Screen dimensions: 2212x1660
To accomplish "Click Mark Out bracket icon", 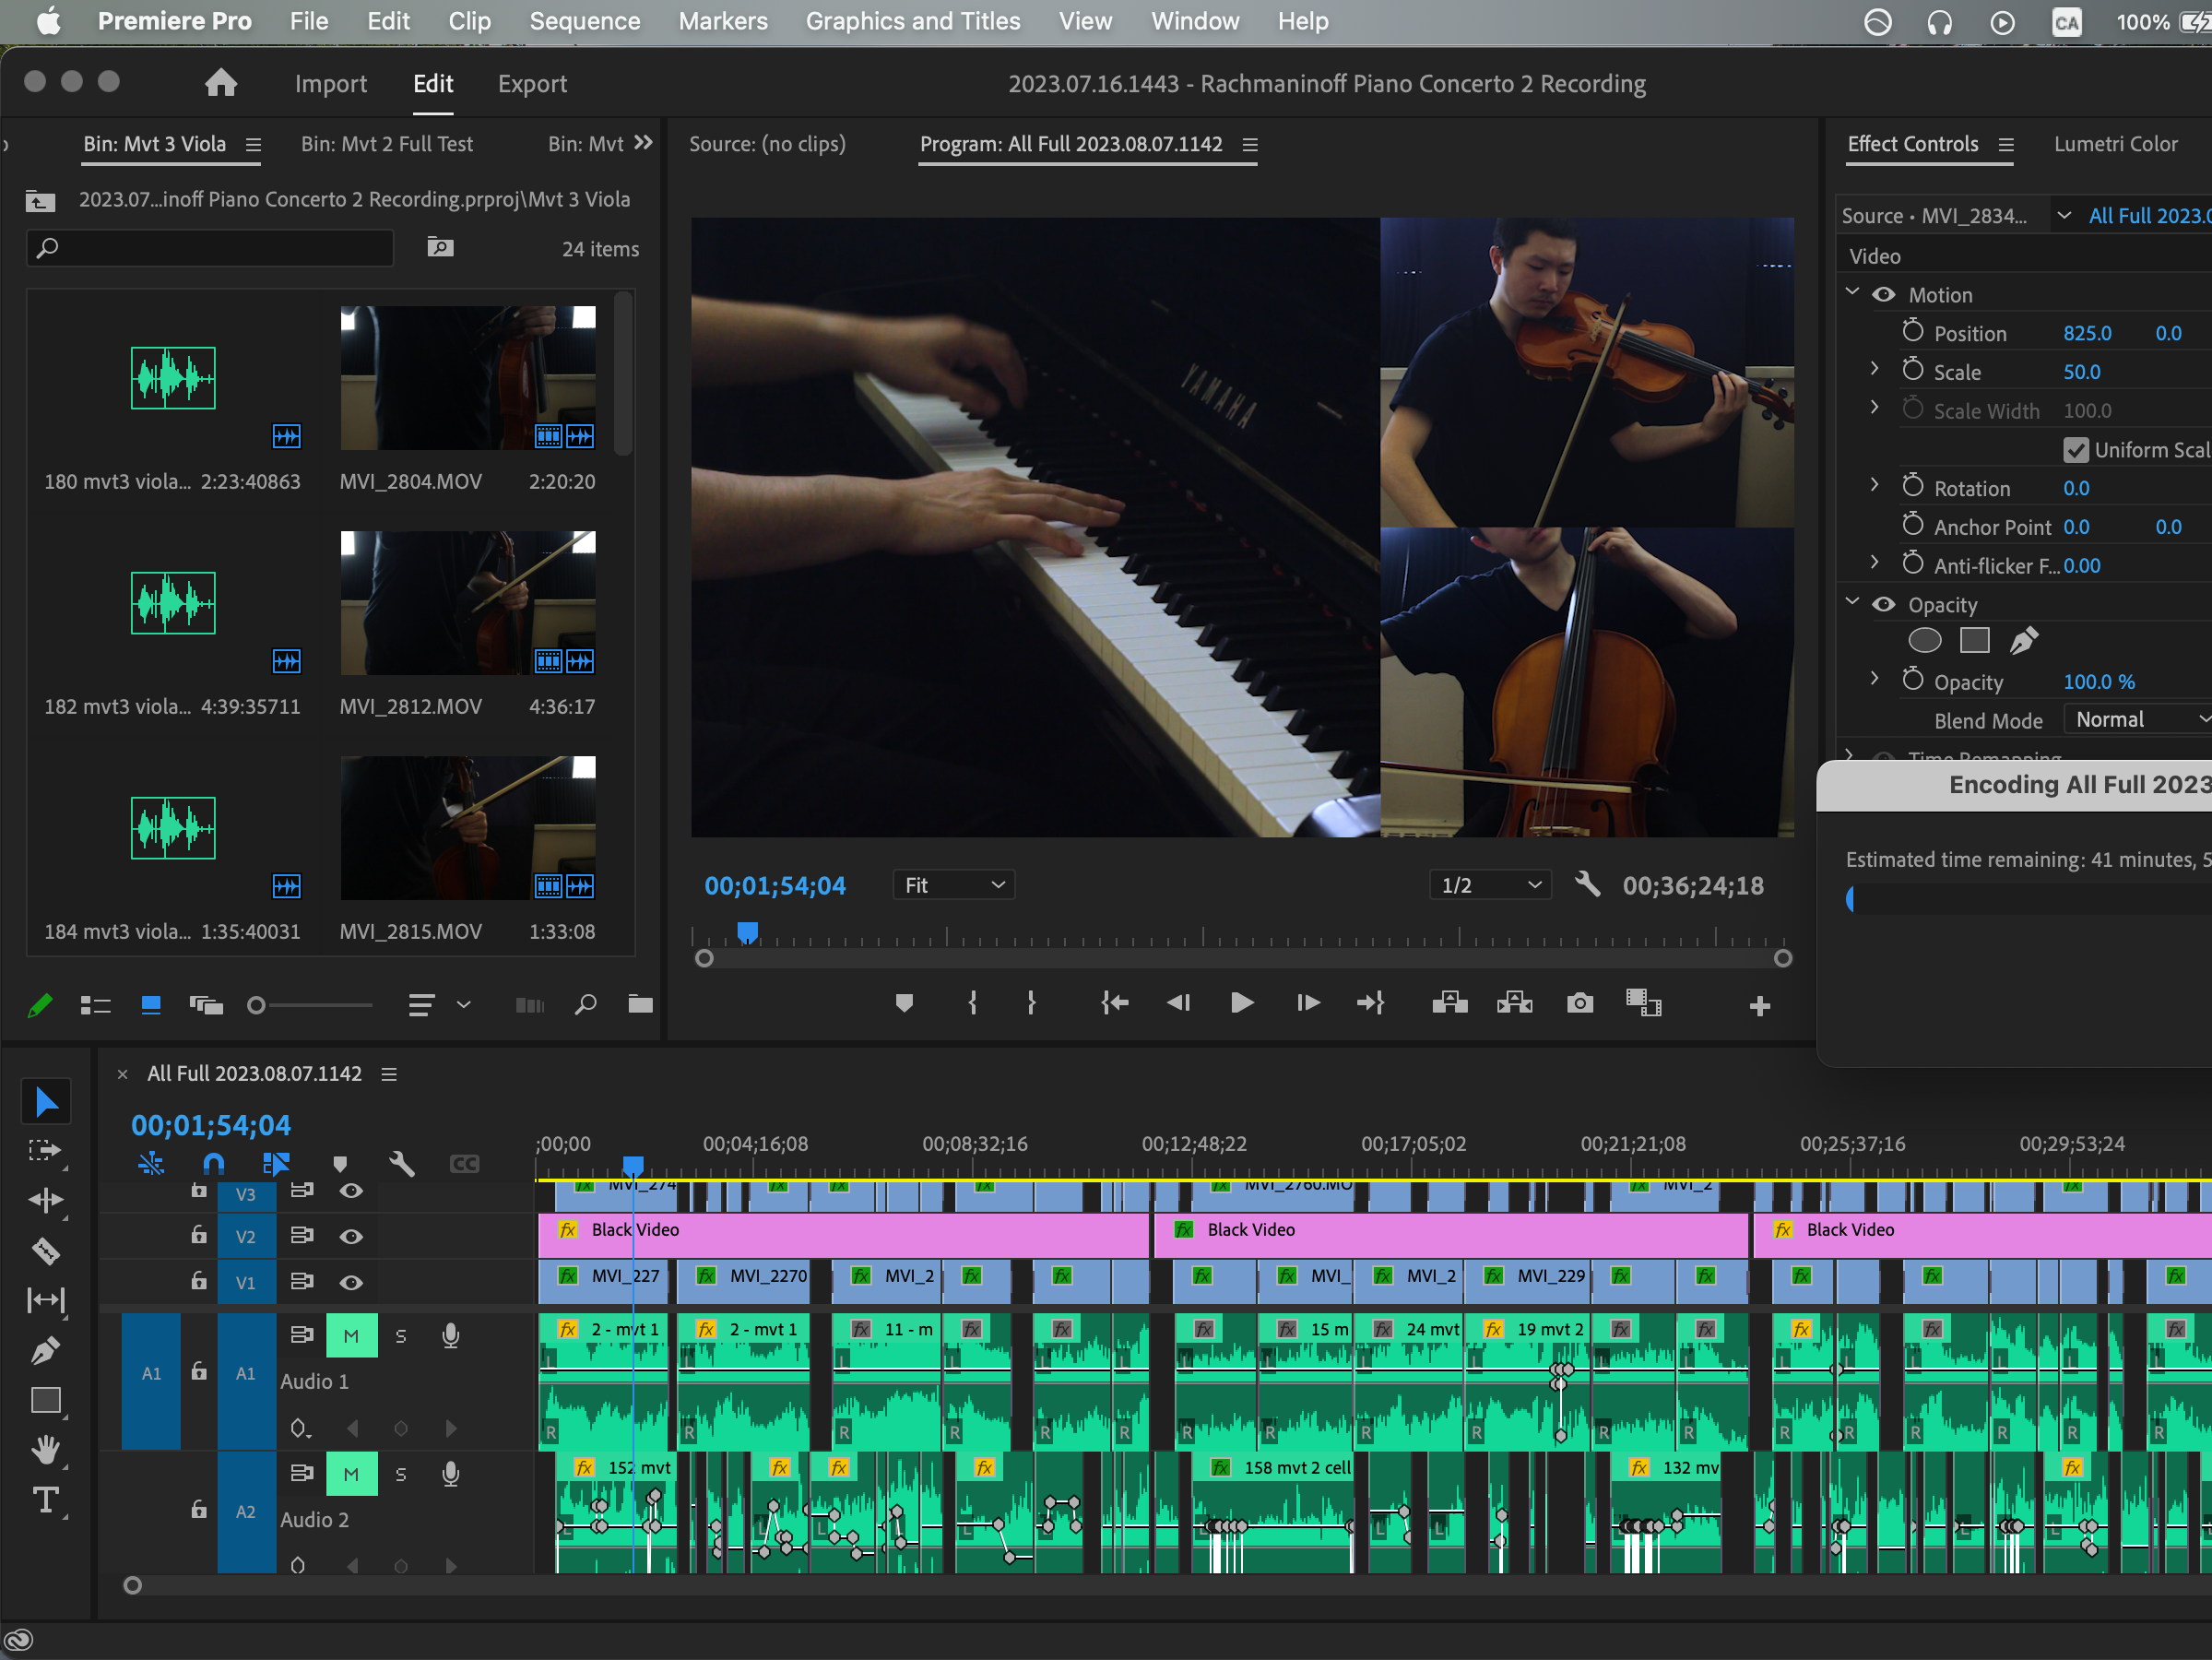I will coord(1031,1003).
